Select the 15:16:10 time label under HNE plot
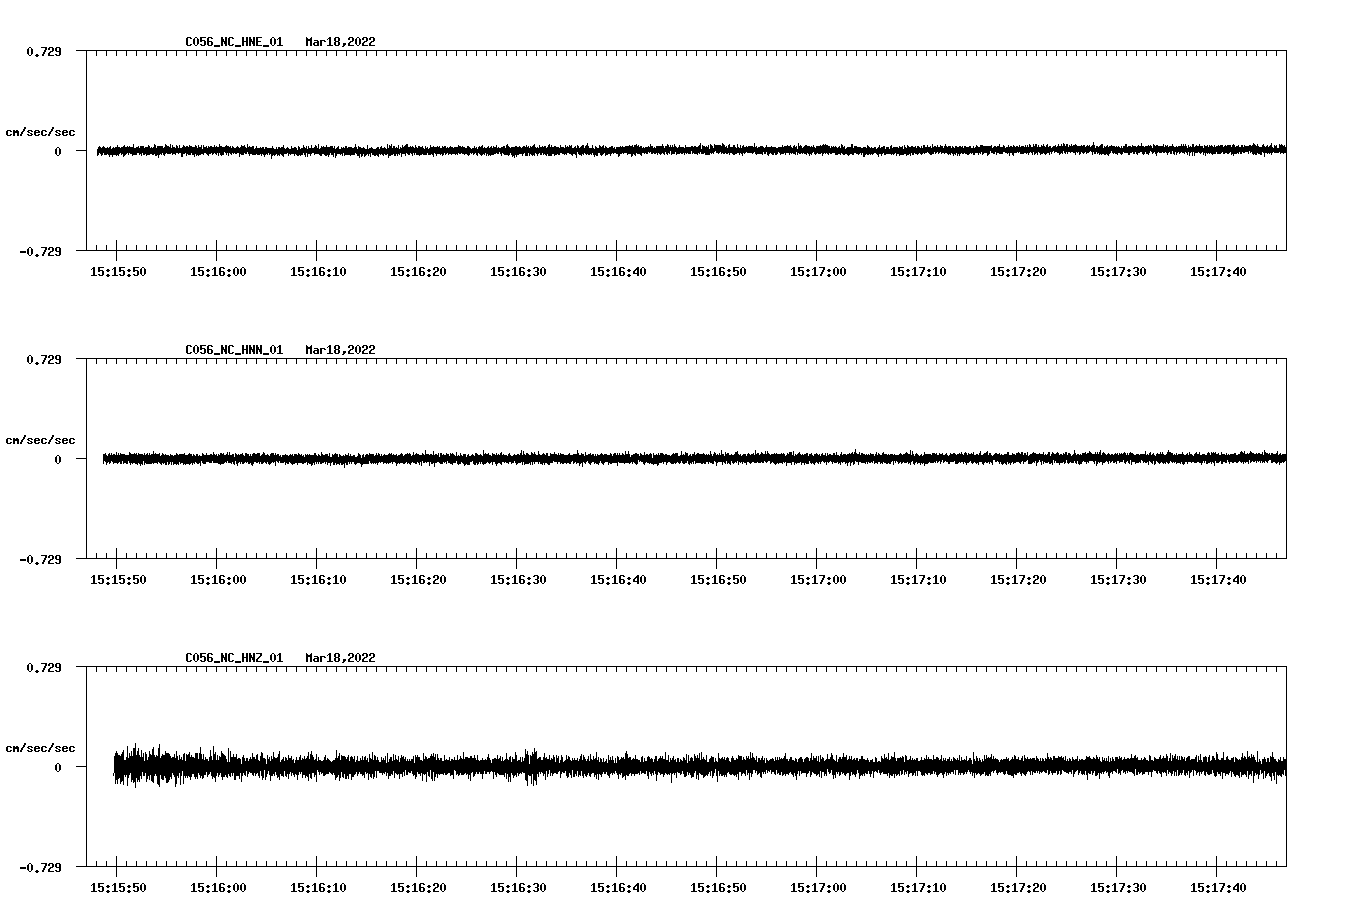Viewport: 1358px width, 924px height. tap(318, 272)
